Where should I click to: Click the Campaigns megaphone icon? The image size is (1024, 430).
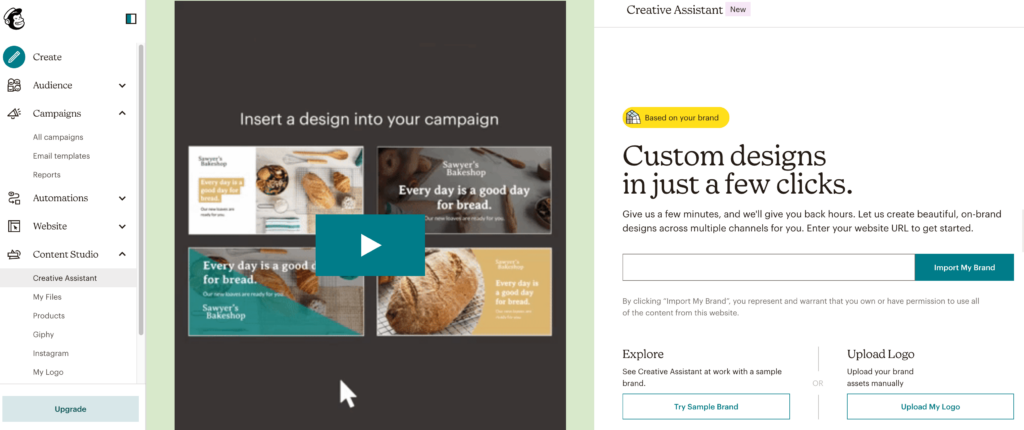[x=14, y=114]
